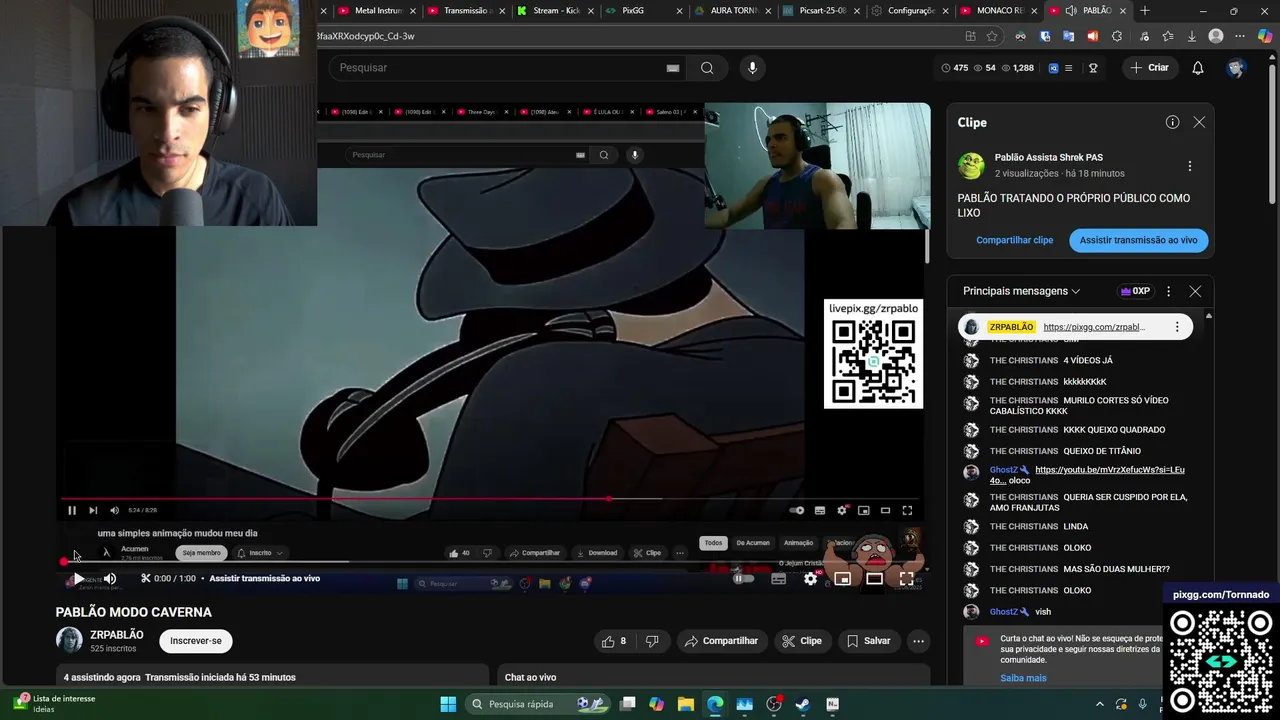Click the Assistir transmissão ao vivo player label

(264, 578)
